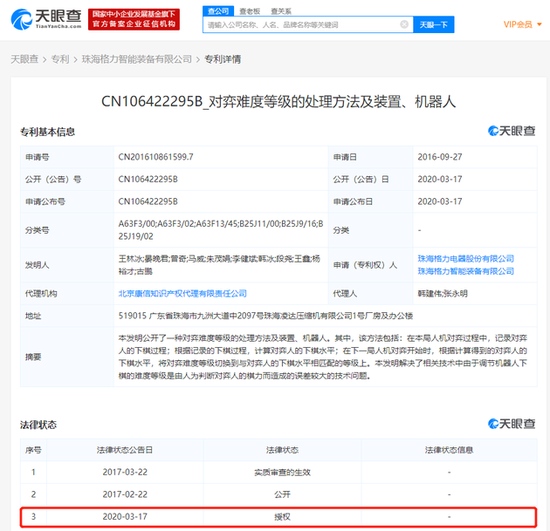Open agency link 北京康信知识产权代理有限责任公司

(182, 293)
